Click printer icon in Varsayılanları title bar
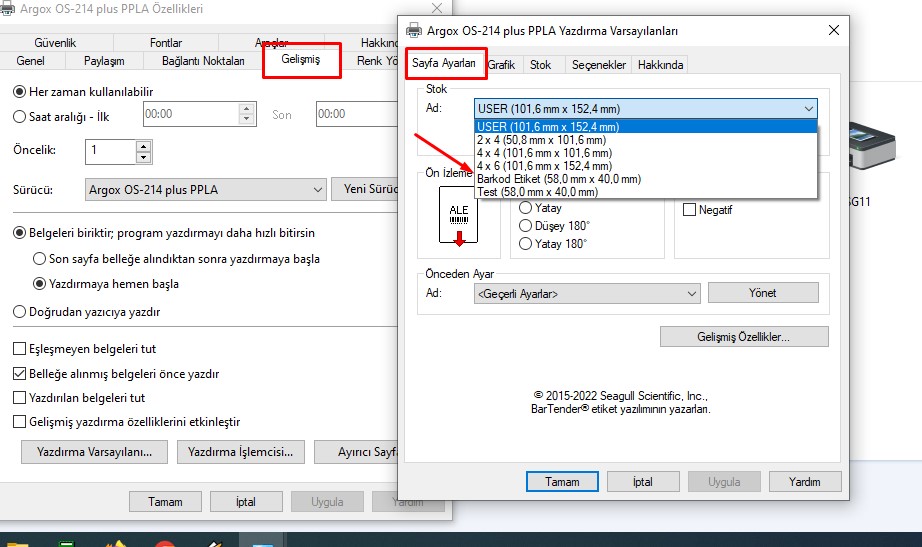The height and width of the screenshot is (547, 922). click(414, 30)
